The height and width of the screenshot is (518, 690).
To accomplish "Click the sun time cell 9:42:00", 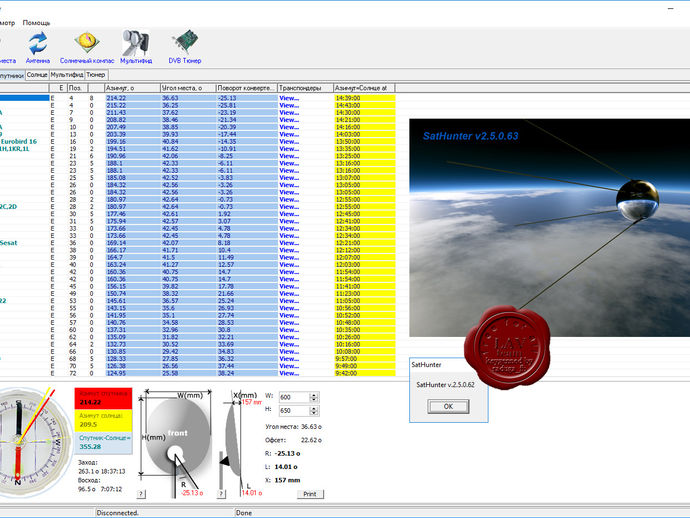I will click(x=365, y=373).
